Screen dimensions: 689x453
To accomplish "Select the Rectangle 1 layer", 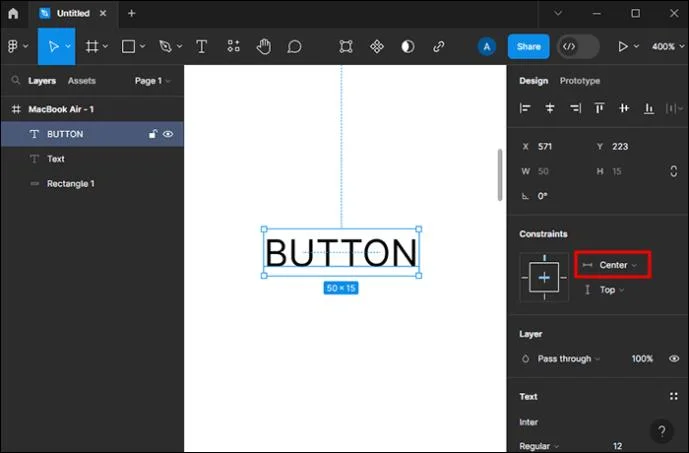I will pyautogui.click(x=92, y=184).
